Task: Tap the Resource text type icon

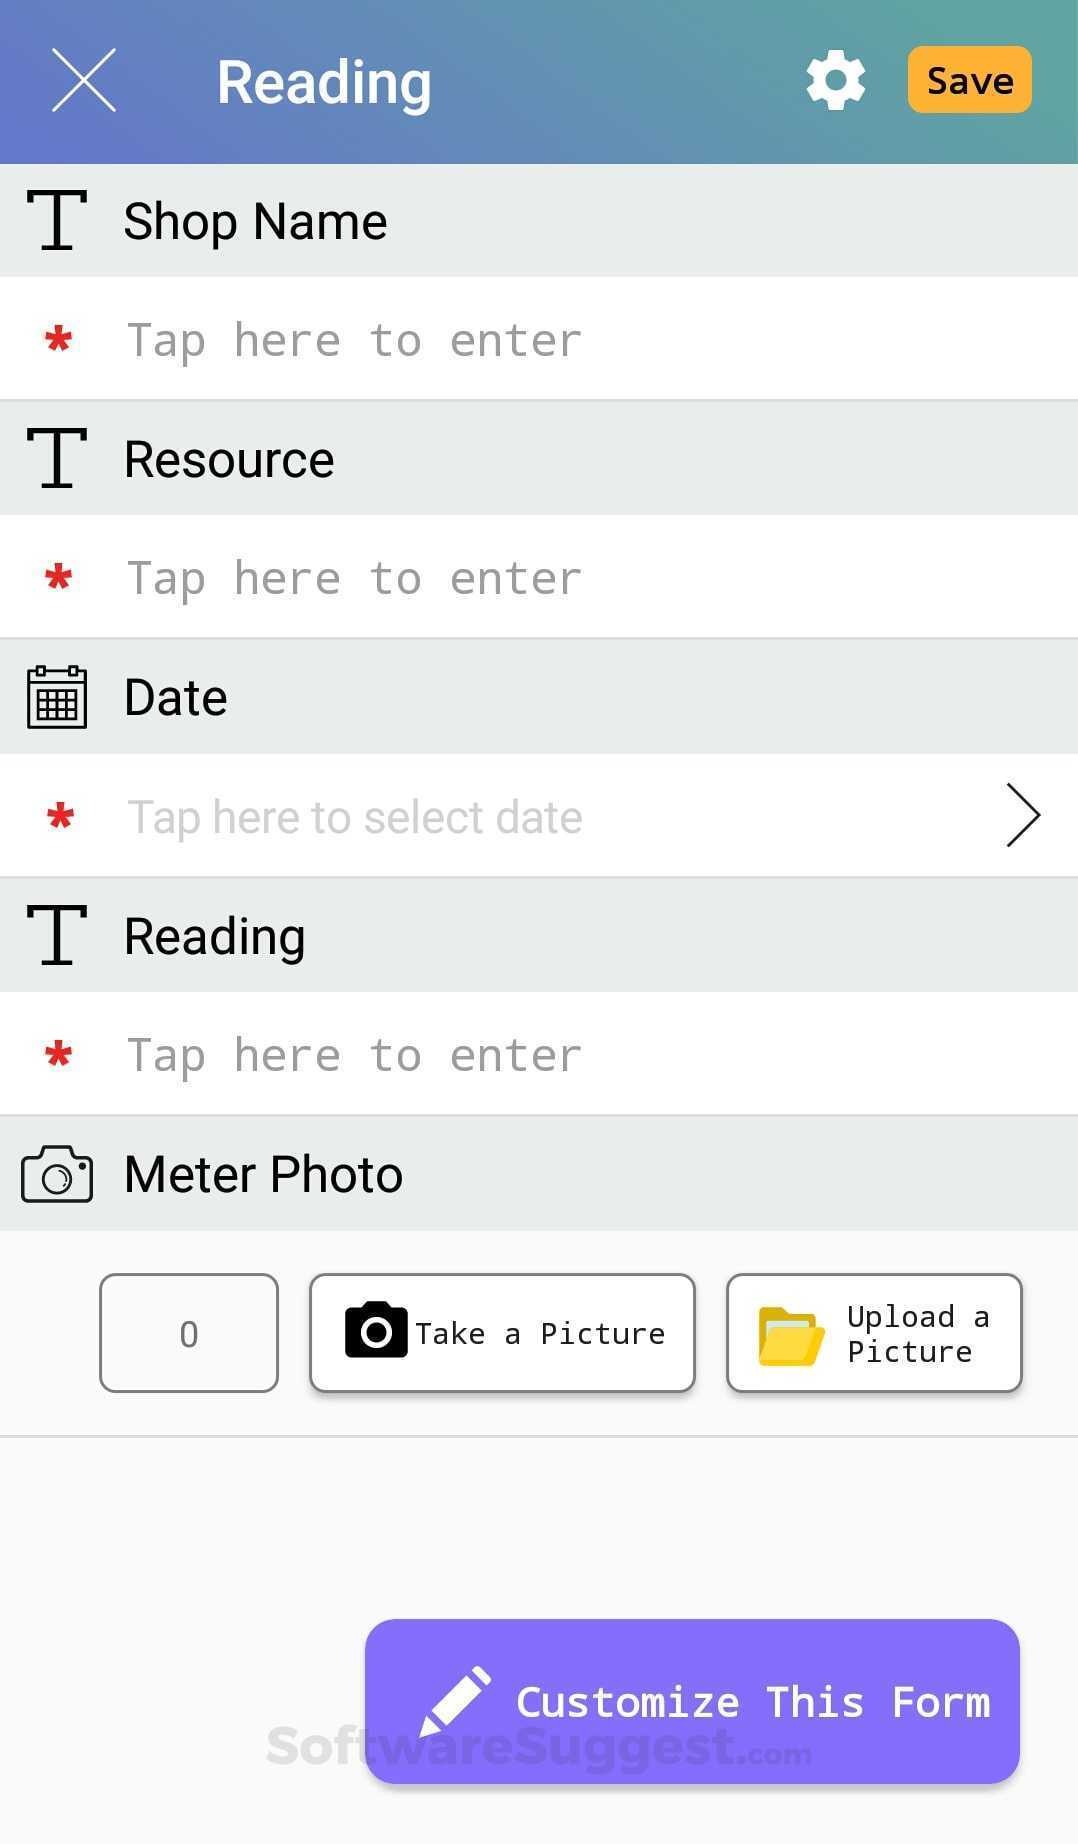Action: [57, 458]
